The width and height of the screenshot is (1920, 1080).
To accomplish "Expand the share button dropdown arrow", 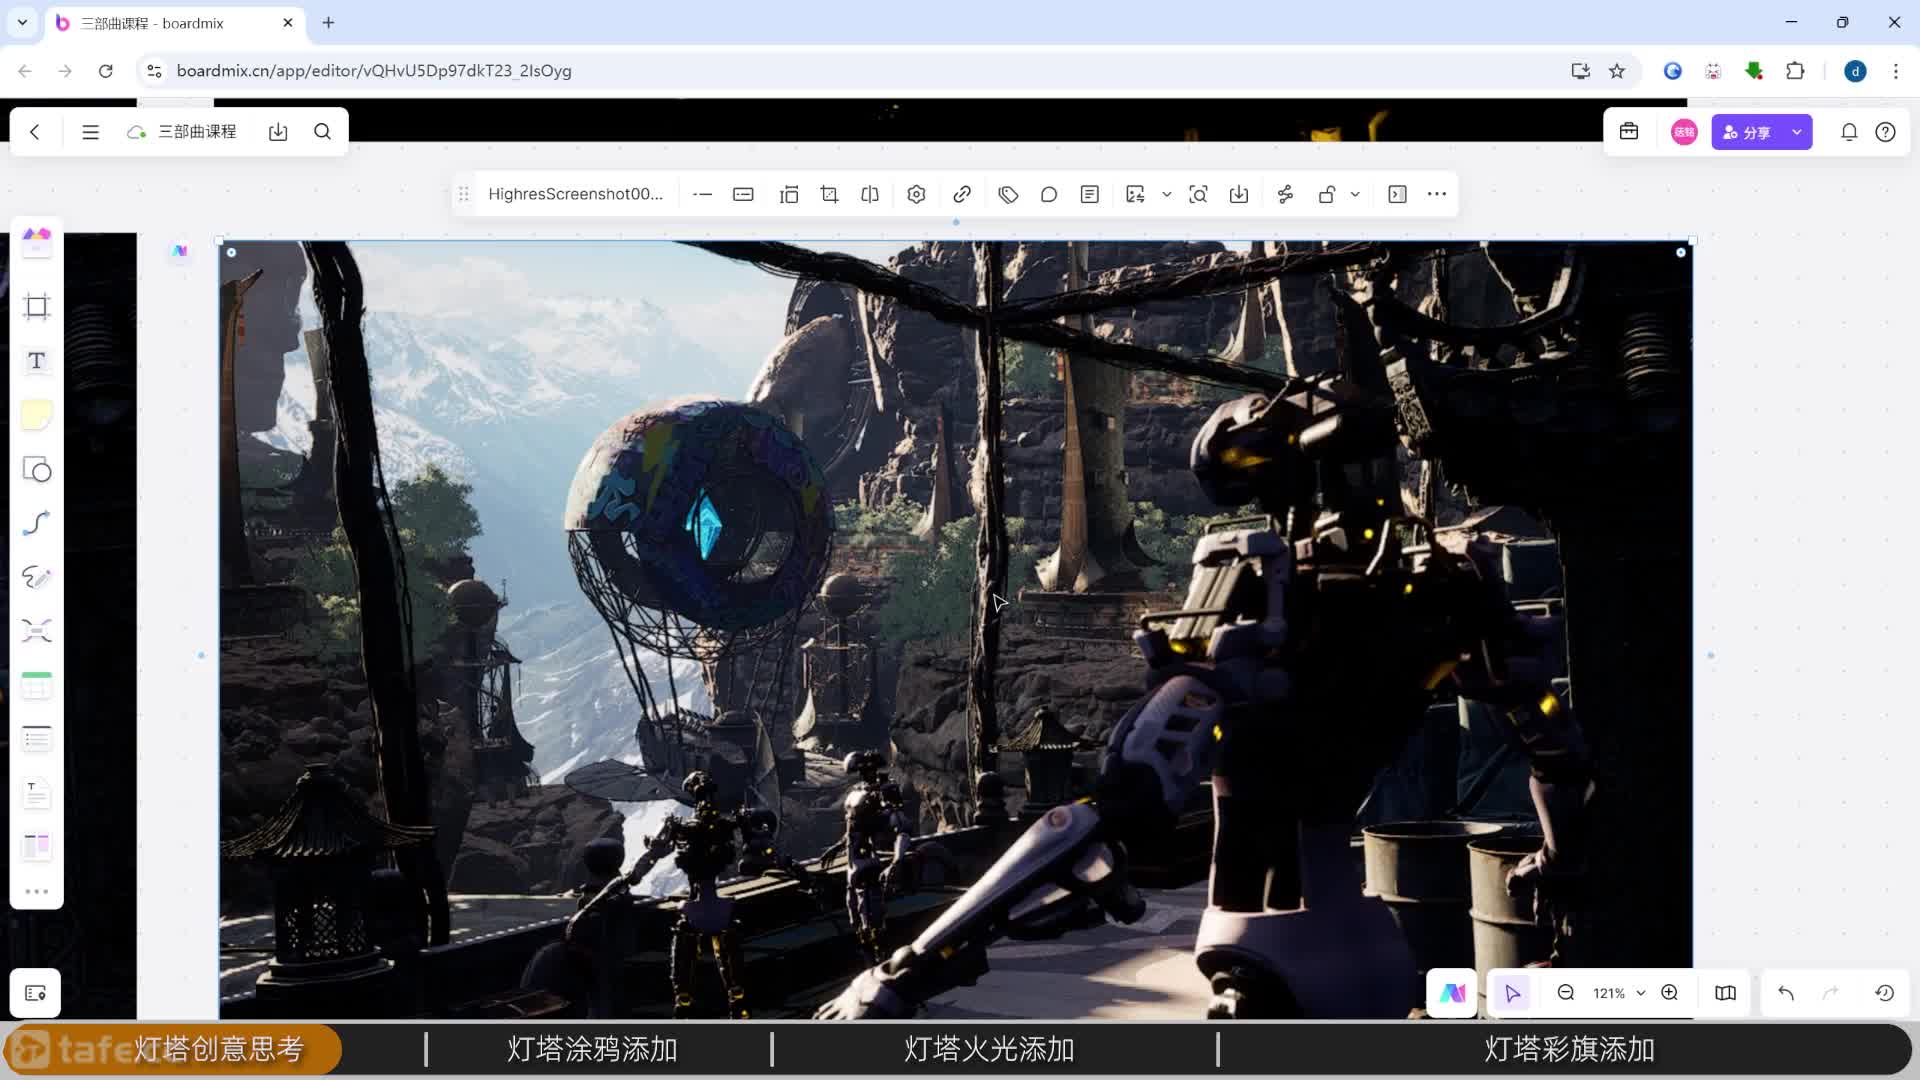I will click(1797, 132).
